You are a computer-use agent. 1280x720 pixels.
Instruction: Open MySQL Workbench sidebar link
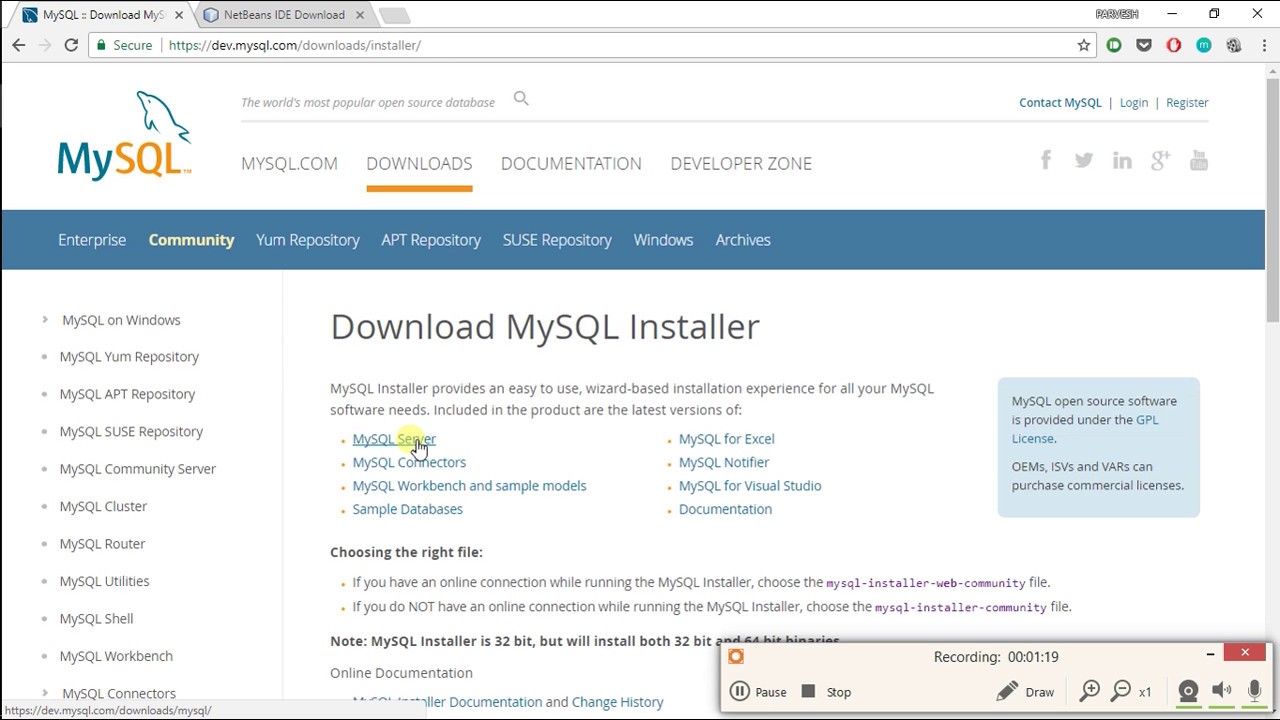click(116, 656)
